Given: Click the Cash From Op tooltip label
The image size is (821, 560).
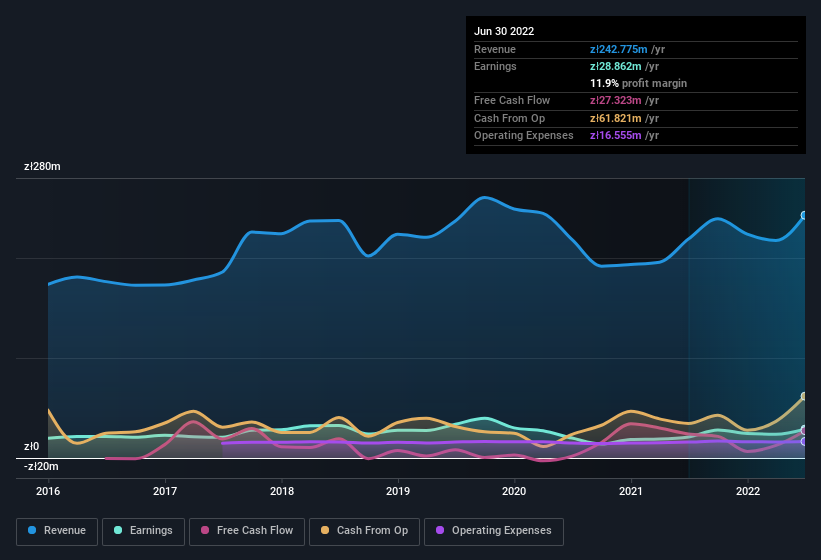Looking at the screenshot, I should pyautogui.click(x=509, y=118).
